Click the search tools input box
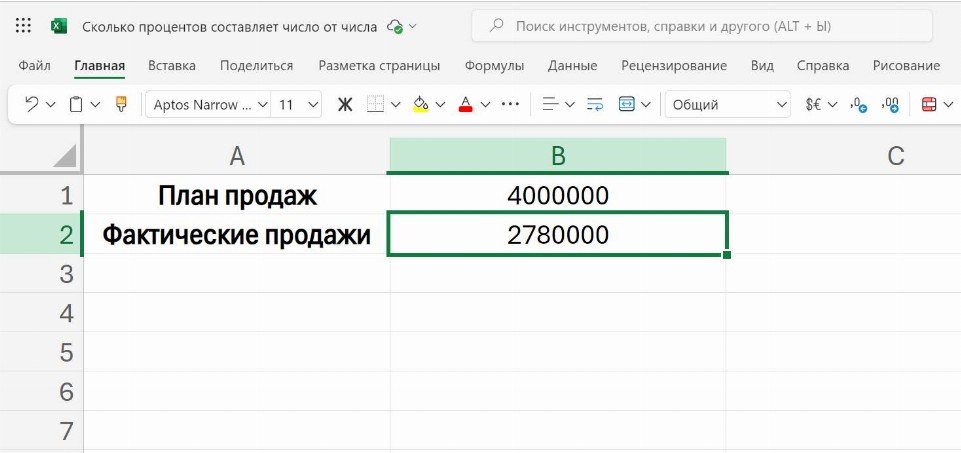Viewport: 961px width, 453px height. point(700,26)
